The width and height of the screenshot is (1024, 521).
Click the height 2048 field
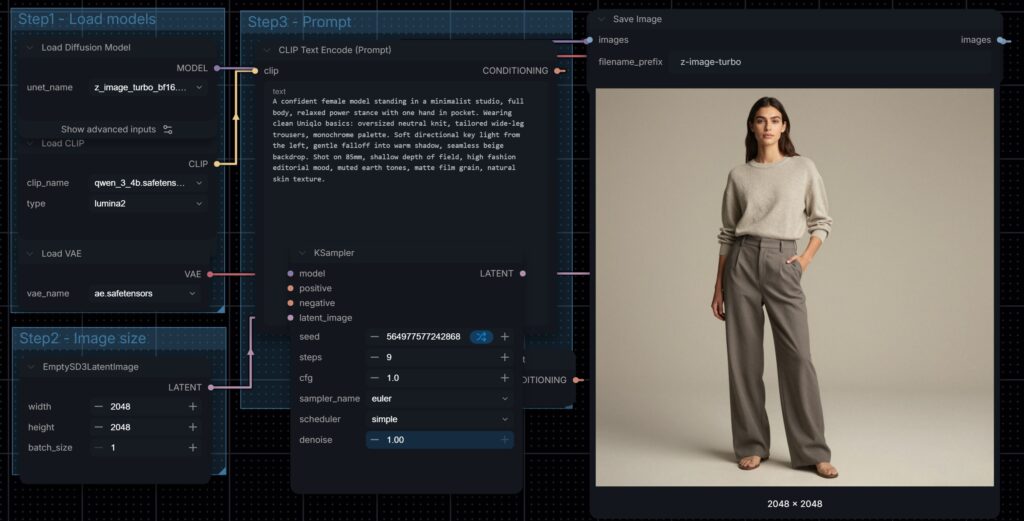pyautogui.click(x=146, y=428)
